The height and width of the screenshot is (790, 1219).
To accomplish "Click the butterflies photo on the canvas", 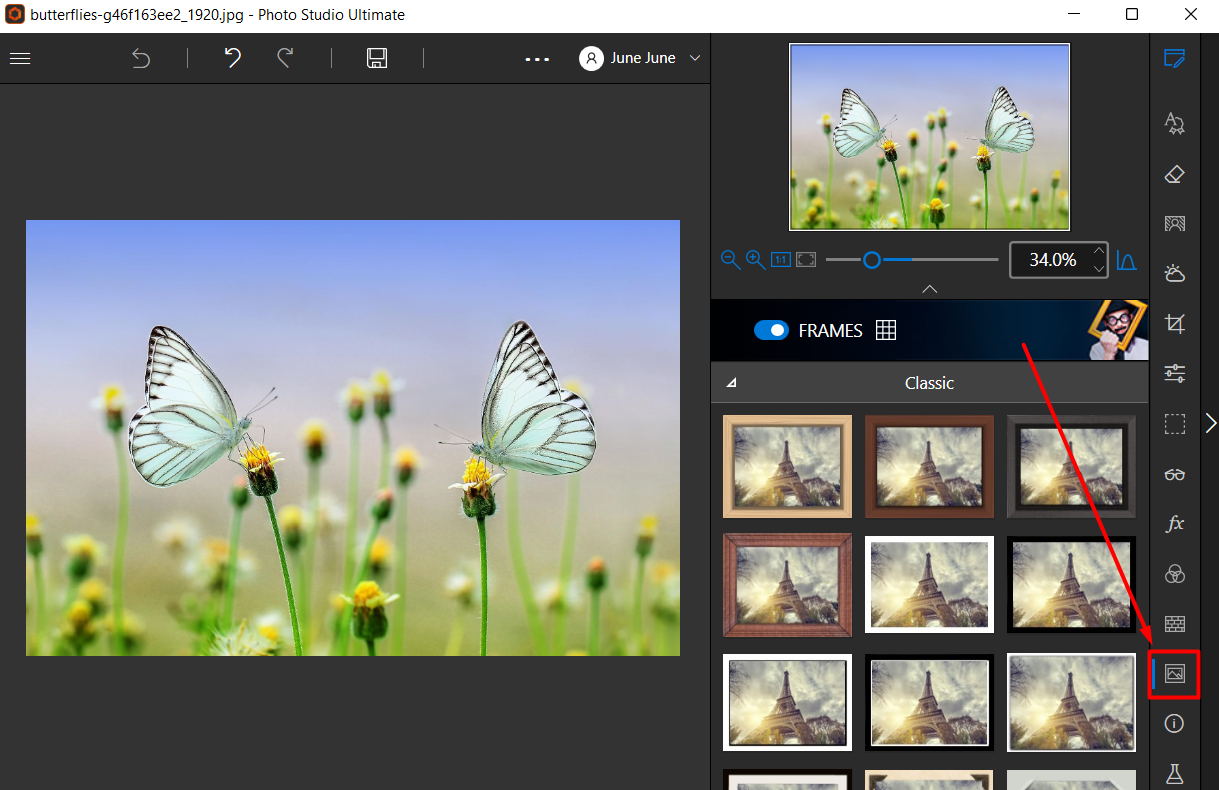I will click(x=353, y=438).
